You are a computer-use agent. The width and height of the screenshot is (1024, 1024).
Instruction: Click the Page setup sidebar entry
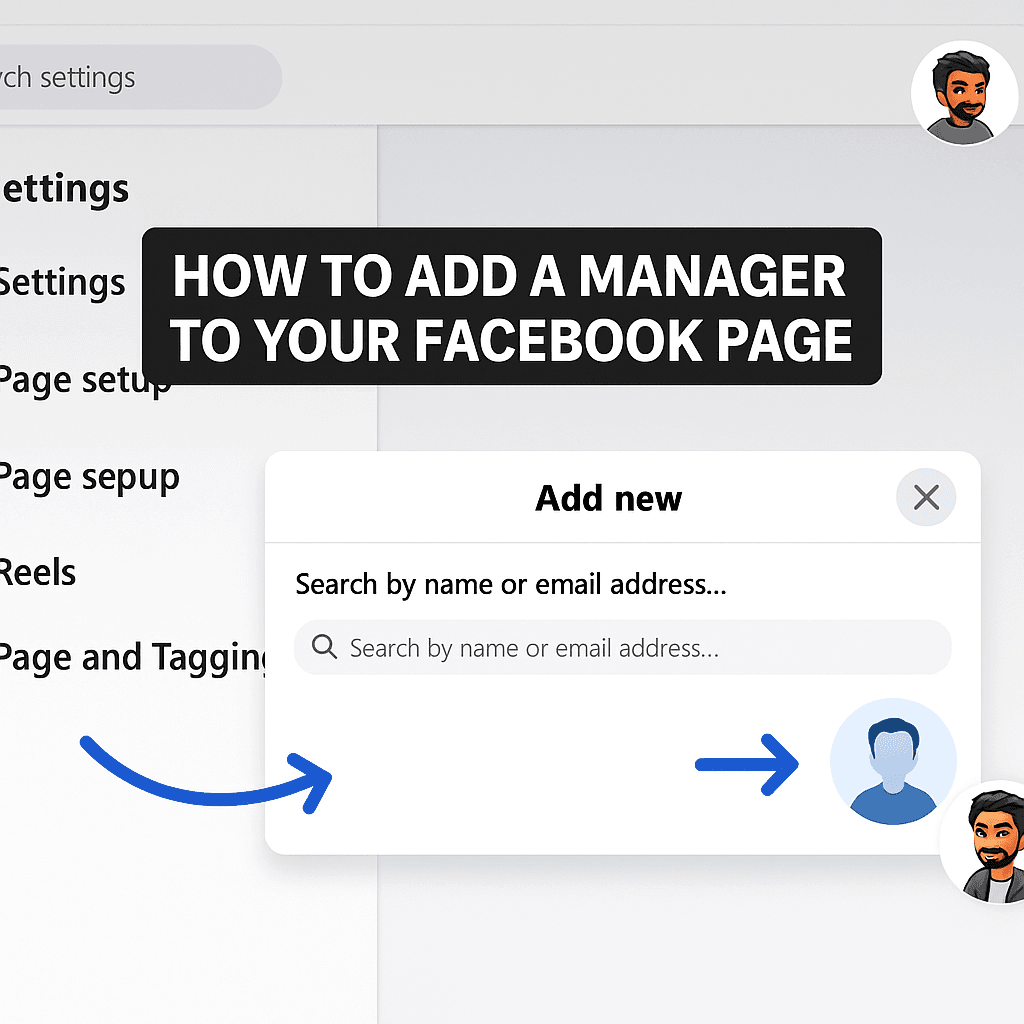click(x=85, y=380)
